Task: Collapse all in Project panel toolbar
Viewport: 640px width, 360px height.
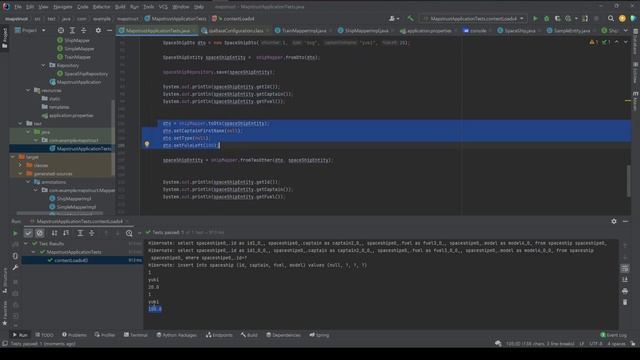Action: [x=84, y=30]
